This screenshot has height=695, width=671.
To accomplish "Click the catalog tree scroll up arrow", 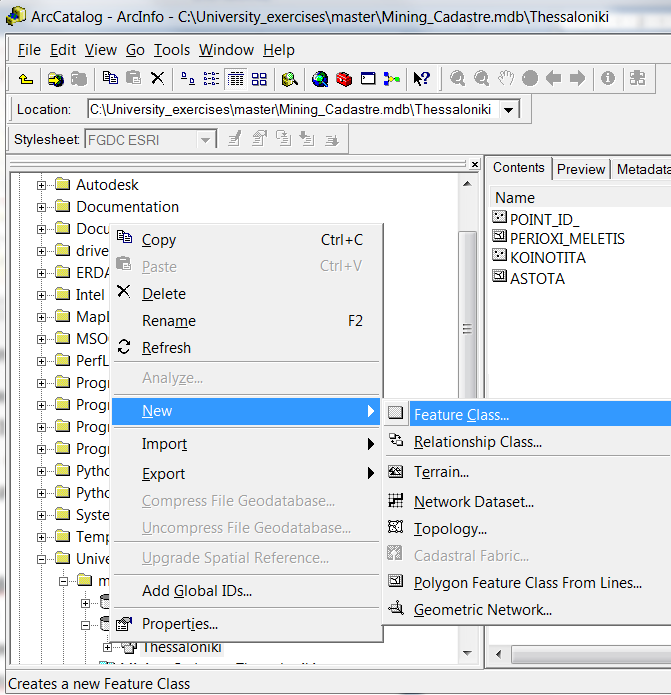I will [x=467, y=184].
